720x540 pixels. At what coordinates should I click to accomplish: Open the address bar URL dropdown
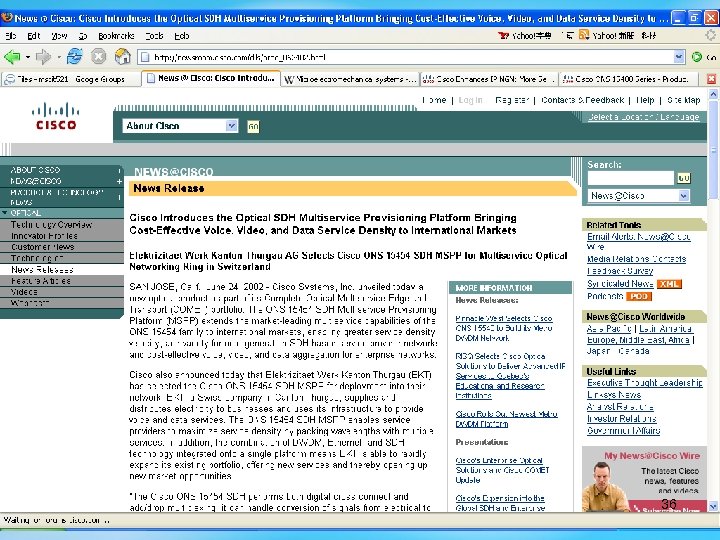click(679, 57)
